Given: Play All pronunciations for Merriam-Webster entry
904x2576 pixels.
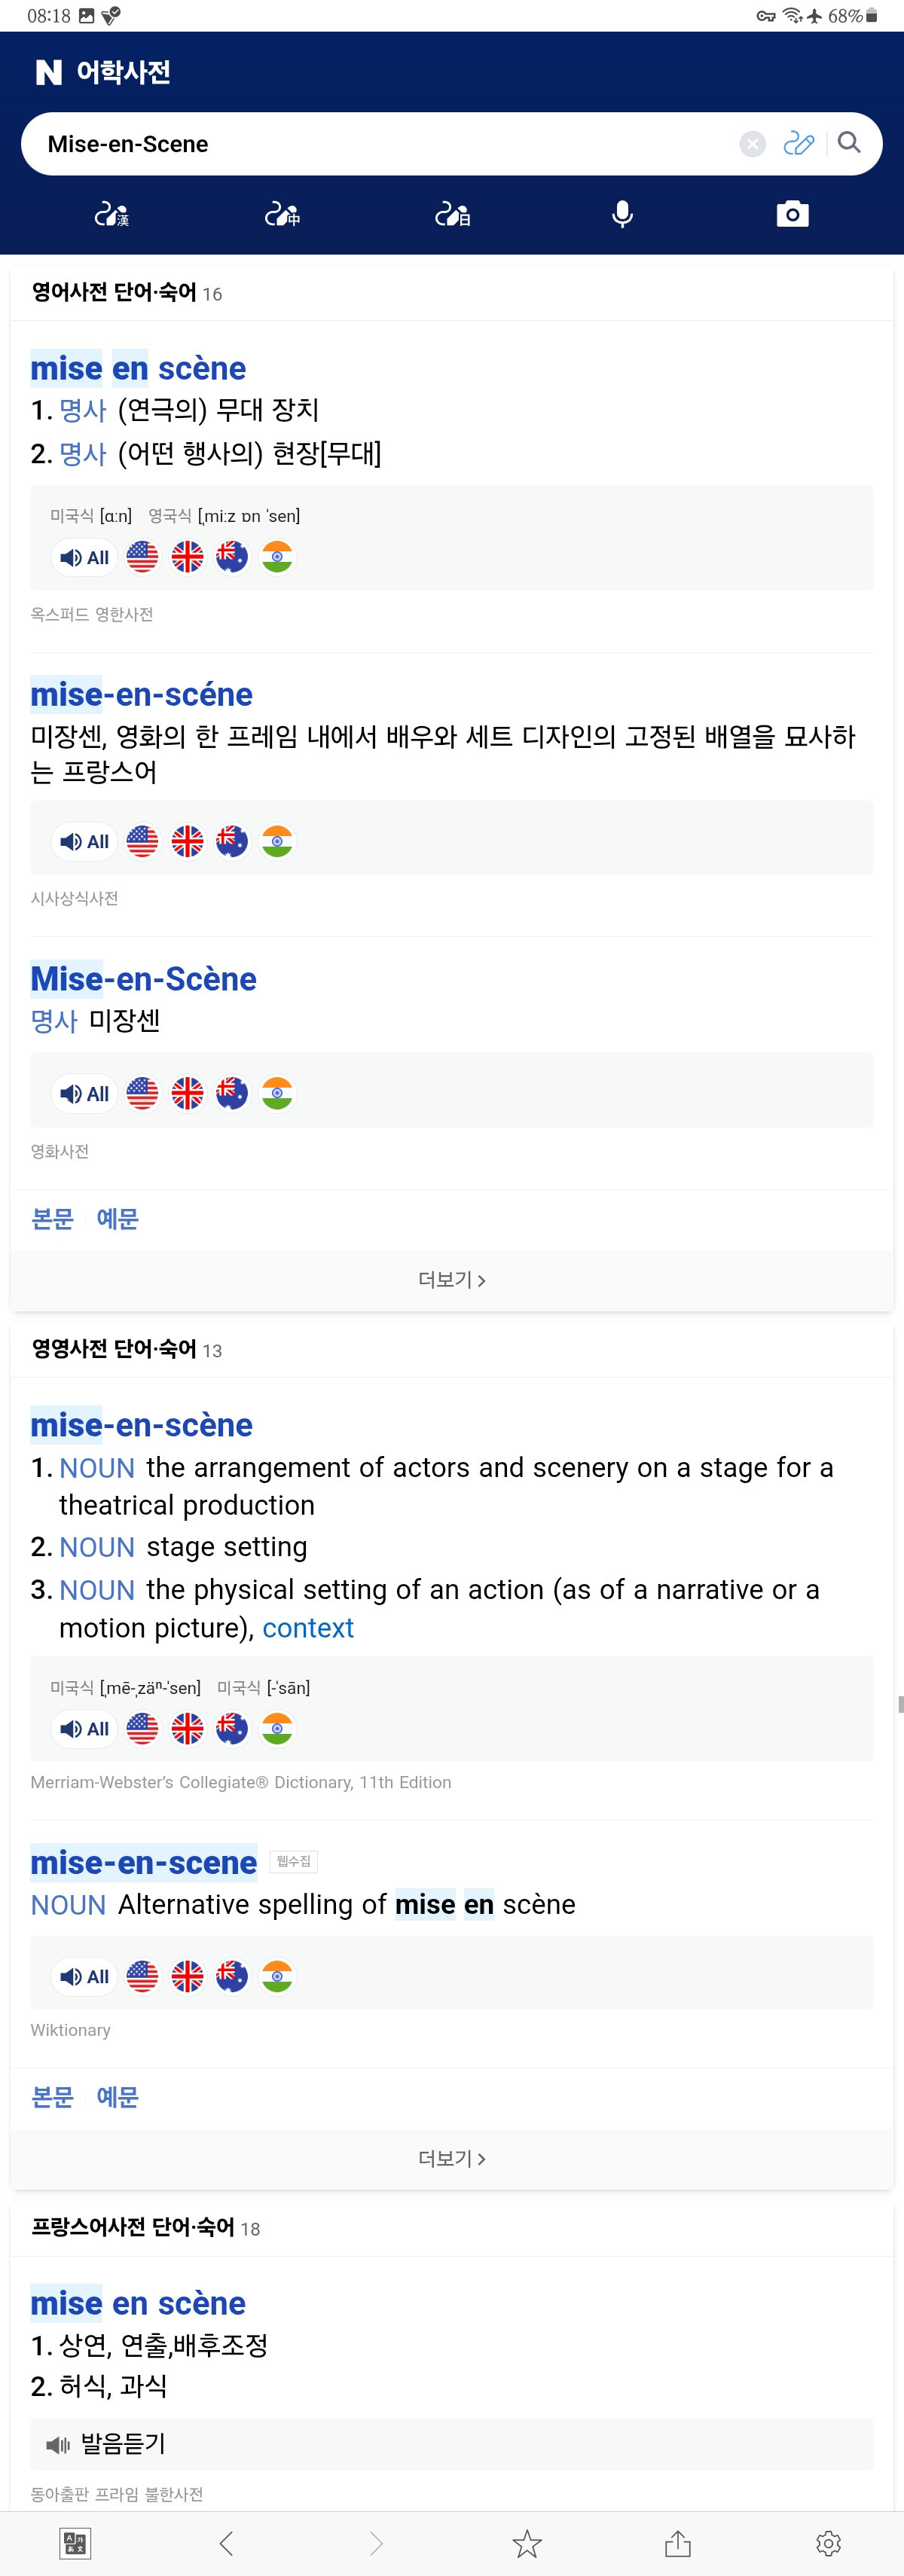Looking at the screenshot, I should point(84,1729).
